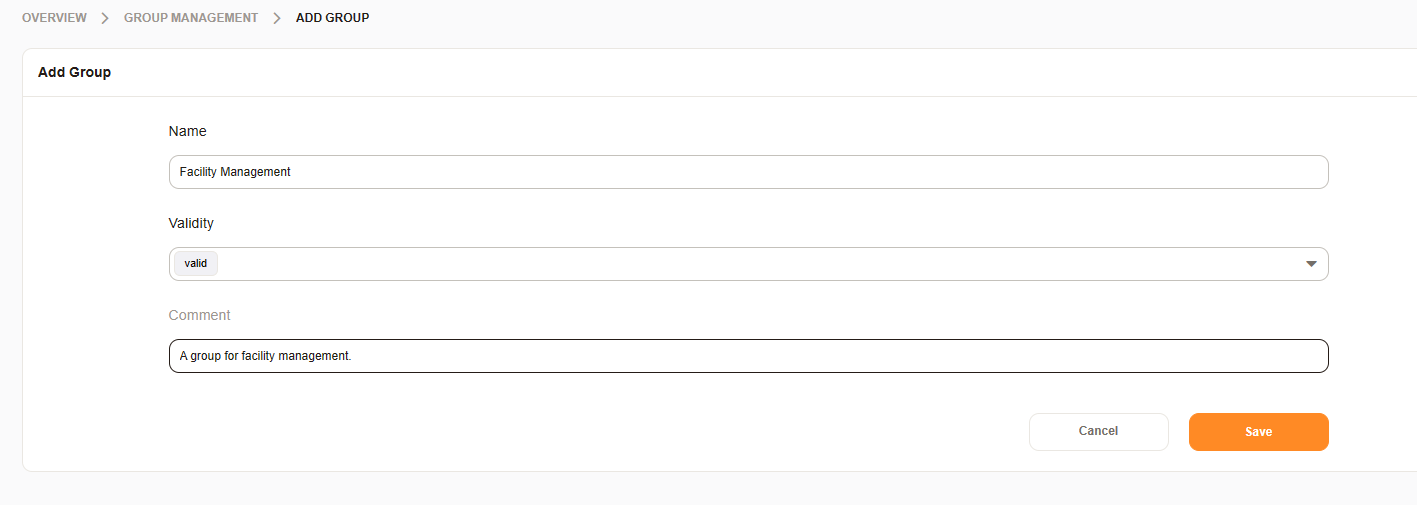Go to the OVERVIEW breadcrumb

pos(54,18)
